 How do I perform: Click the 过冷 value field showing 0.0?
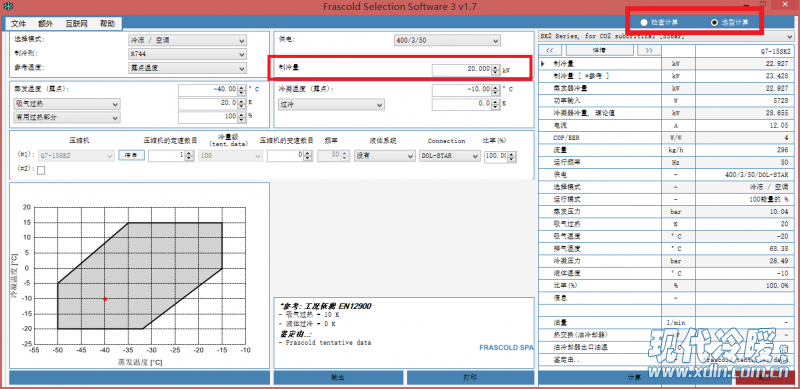(461, 104)
